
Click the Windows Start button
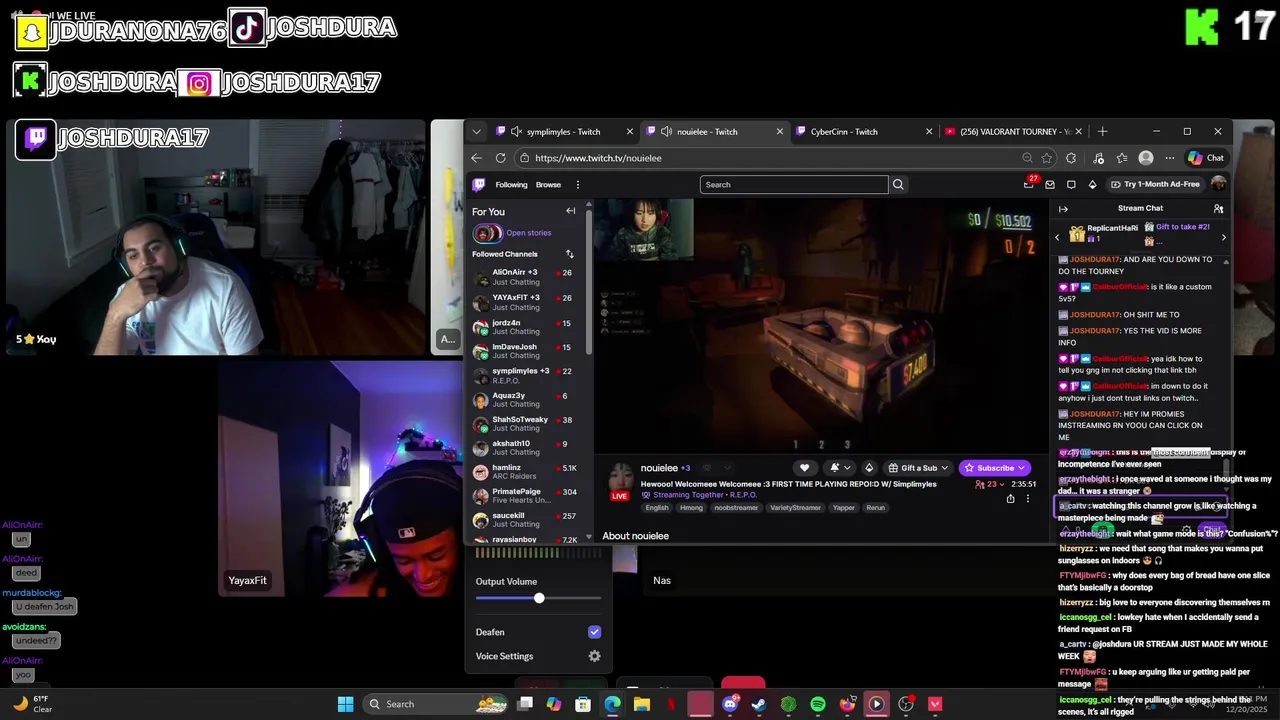pyautogui.click(x=345, y=704)
